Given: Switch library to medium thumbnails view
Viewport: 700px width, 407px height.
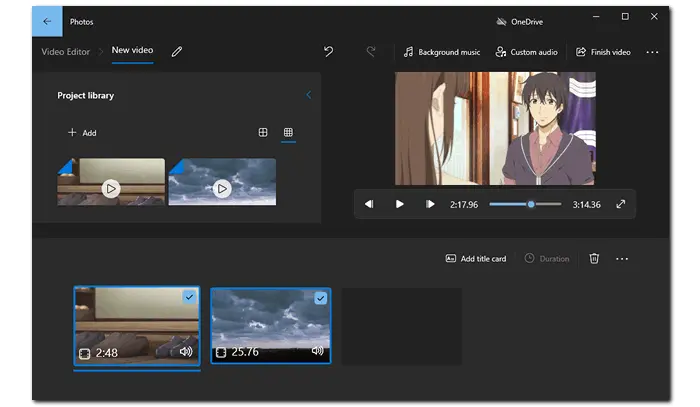Looking at the screenshot, I should click(x=263, y=132).
